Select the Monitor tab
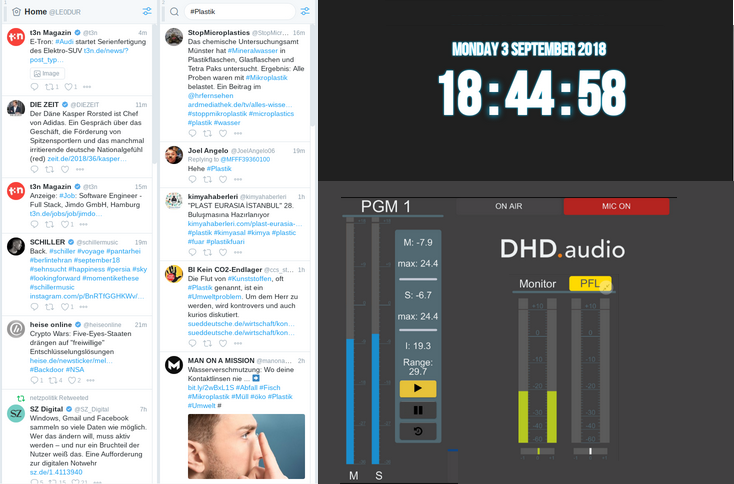This screenshot has width=734, height=484. (x=537, y=284)
